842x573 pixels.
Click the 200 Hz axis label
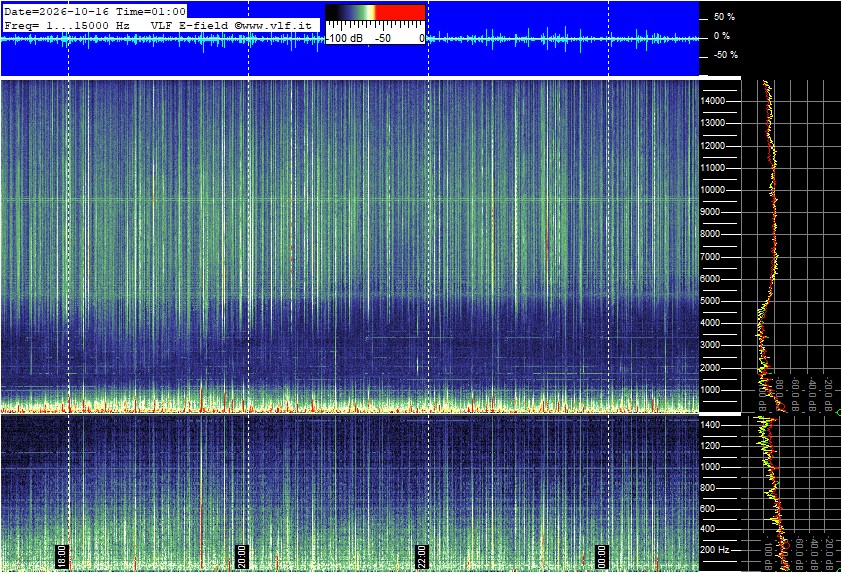coord(715,550)
